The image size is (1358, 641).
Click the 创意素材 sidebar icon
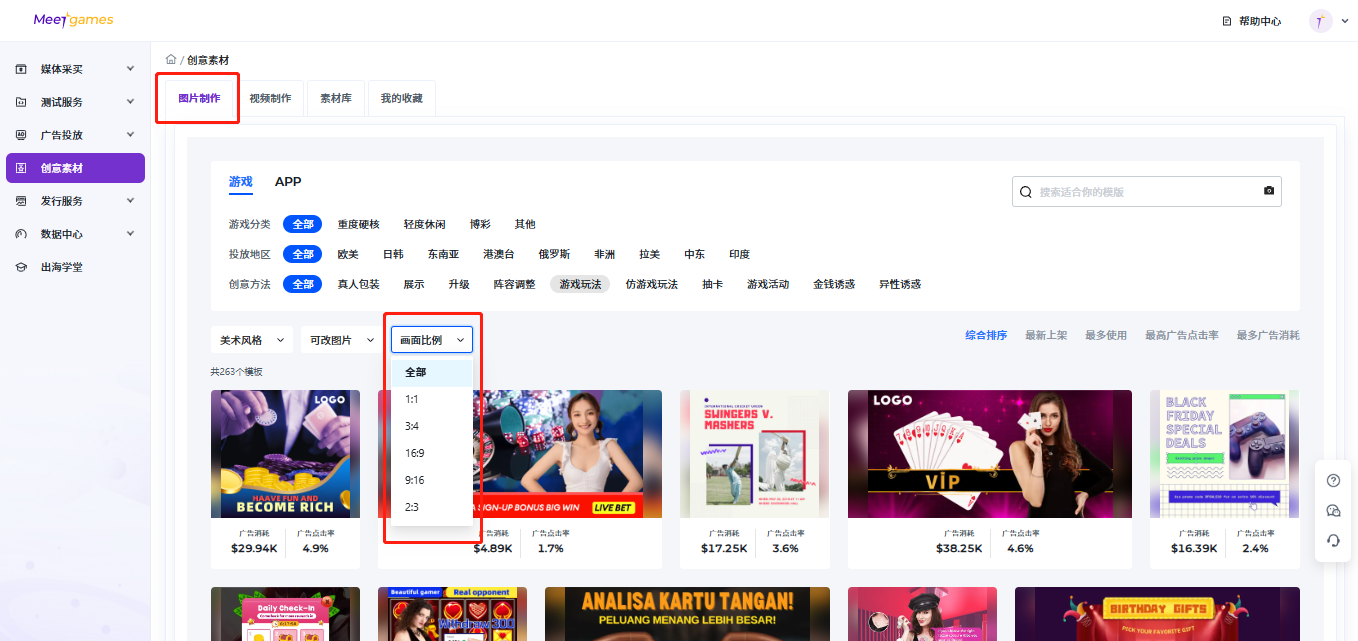[22, 167]
